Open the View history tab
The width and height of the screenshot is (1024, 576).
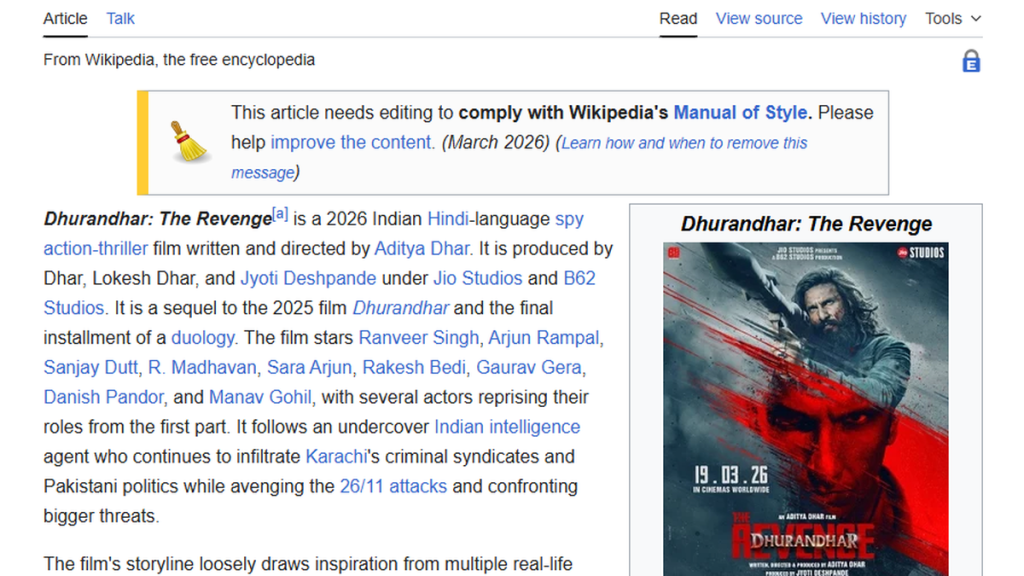tap(863, 18)
